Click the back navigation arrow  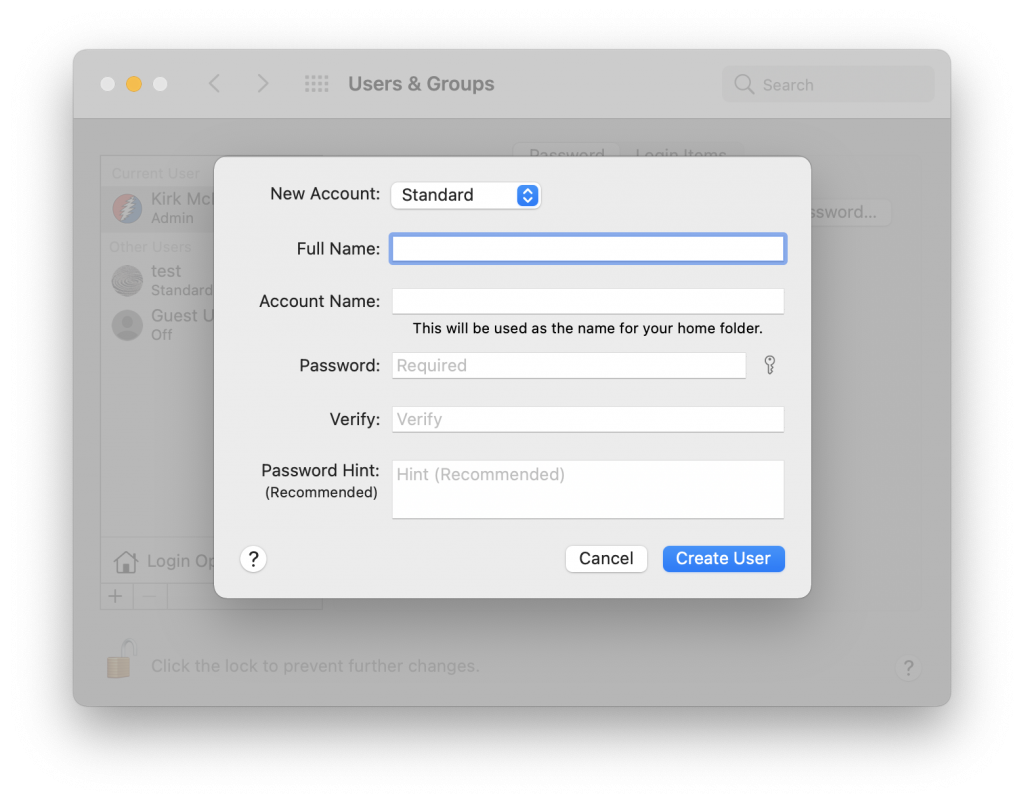tap(215, 84)
